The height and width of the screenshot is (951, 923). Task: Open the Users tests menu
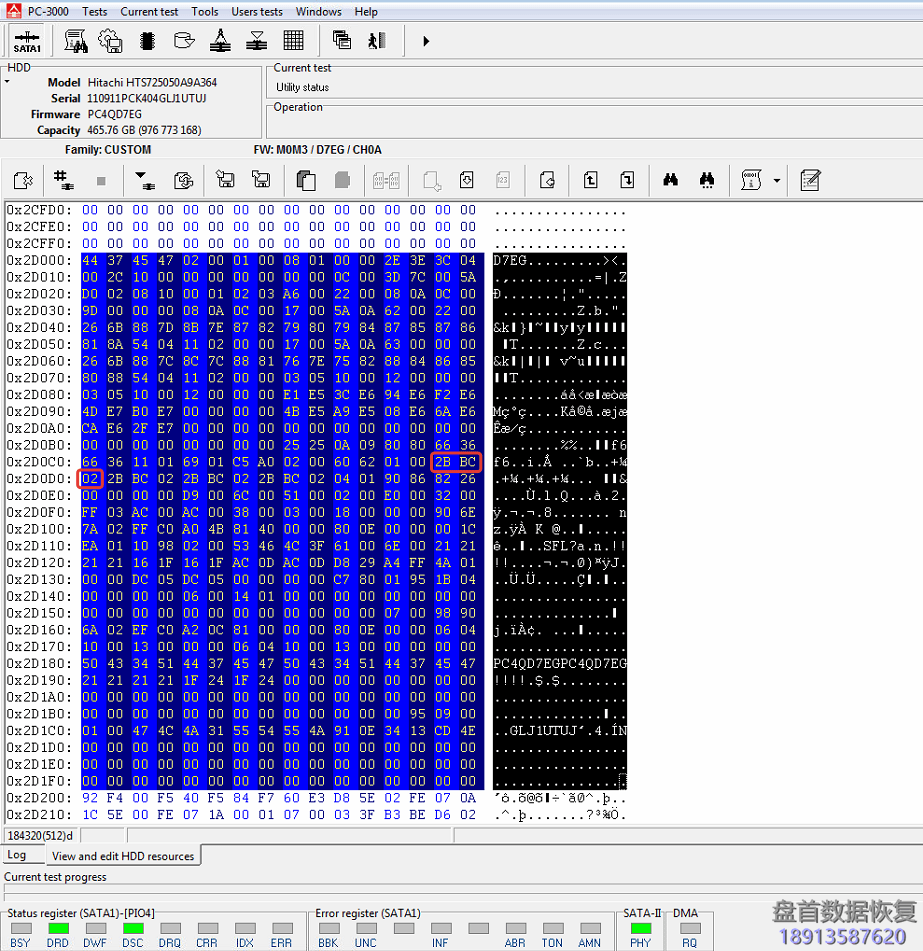[x=257, y=11]
